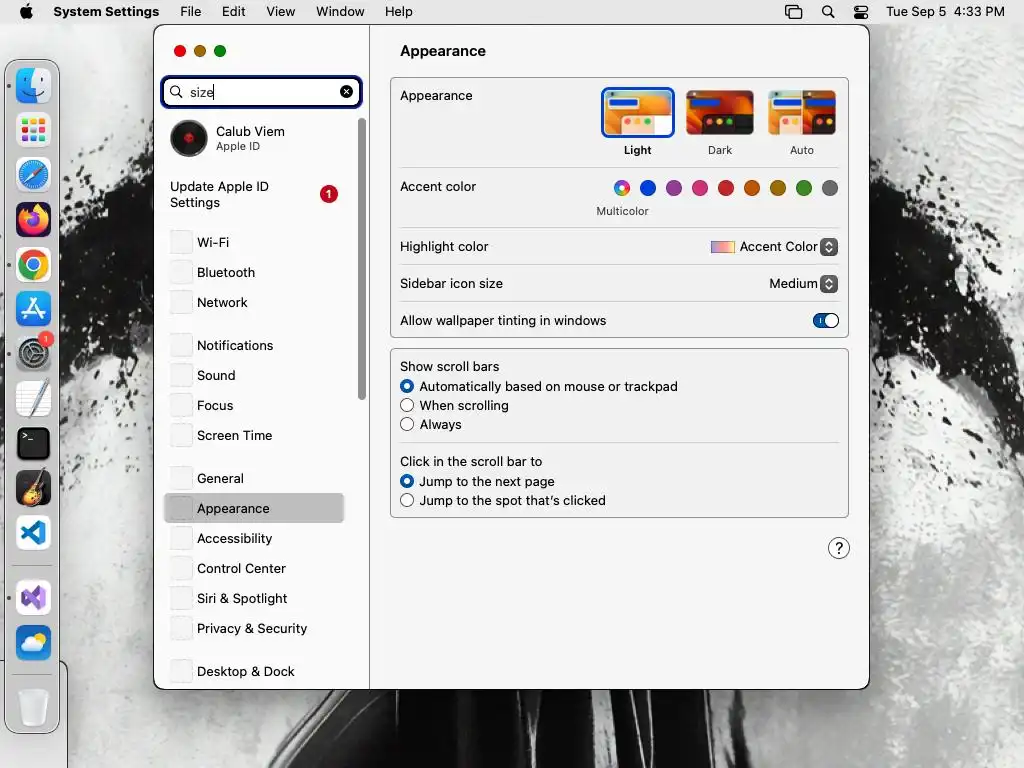This screenshot has width=1024, height=768.
Task: Open the View menu
Action: [x=280, y=11]
